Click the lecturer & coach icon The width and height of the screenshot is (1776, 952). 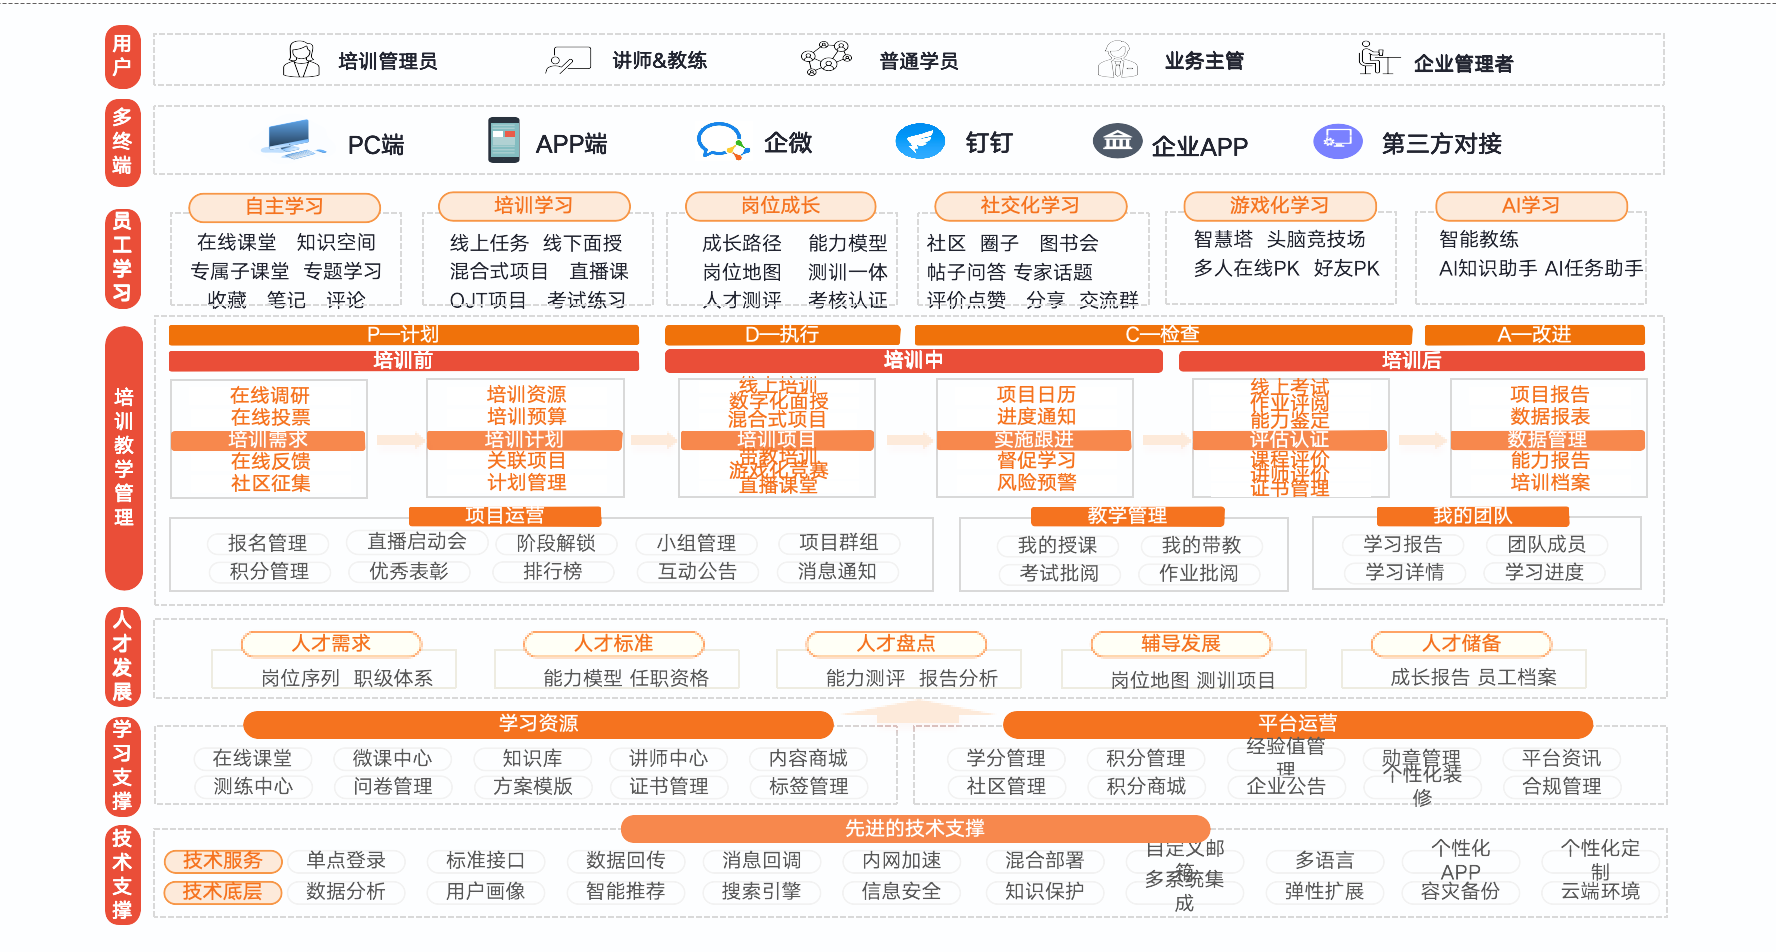click(568, 60)
